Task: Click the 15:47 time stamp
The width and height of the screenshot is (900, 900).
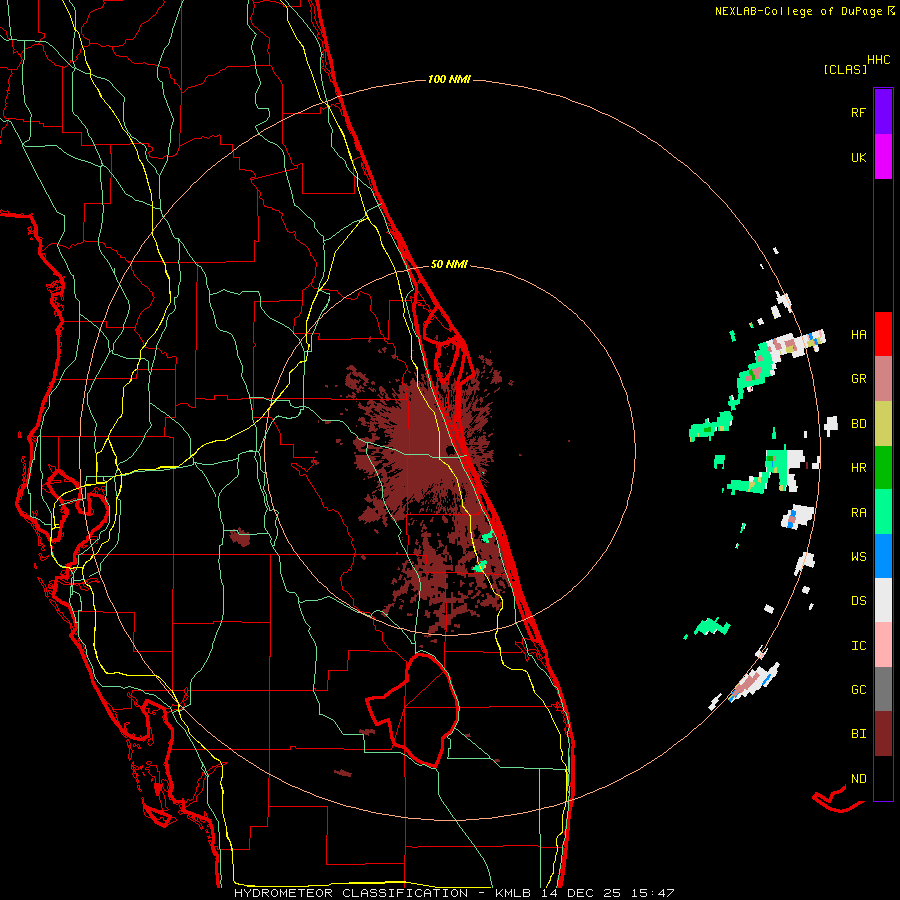Action: (653, 893)
